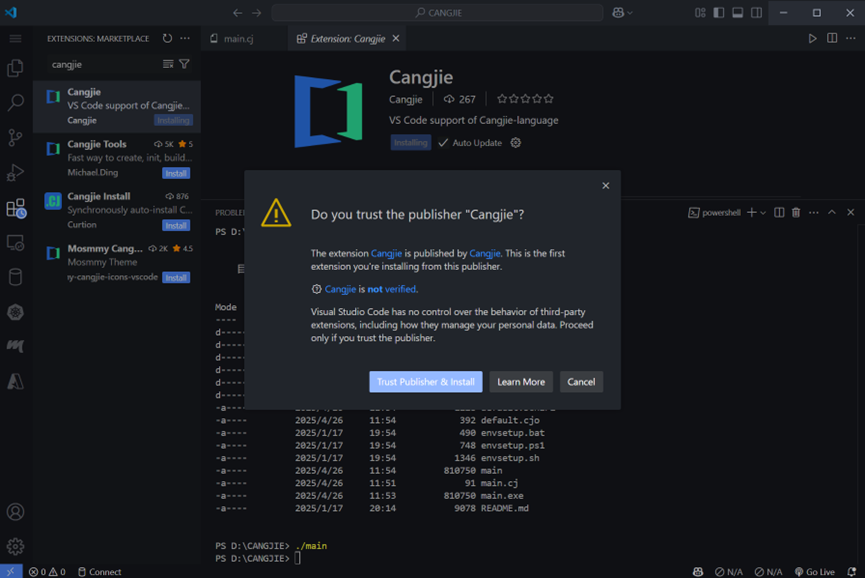Toggle primary side bar visibility
The image size is (865, 578).
pos(719,13)
